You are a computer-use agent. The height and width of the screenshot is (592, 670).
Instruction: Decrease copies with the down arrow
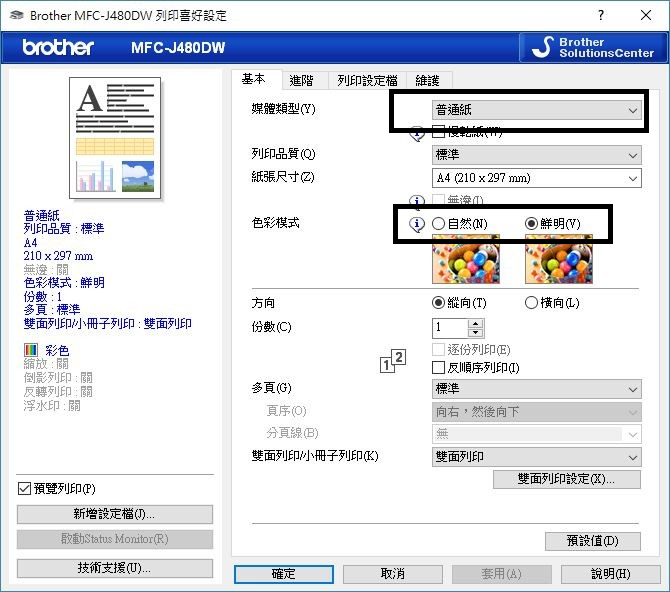tap(476, 333)
